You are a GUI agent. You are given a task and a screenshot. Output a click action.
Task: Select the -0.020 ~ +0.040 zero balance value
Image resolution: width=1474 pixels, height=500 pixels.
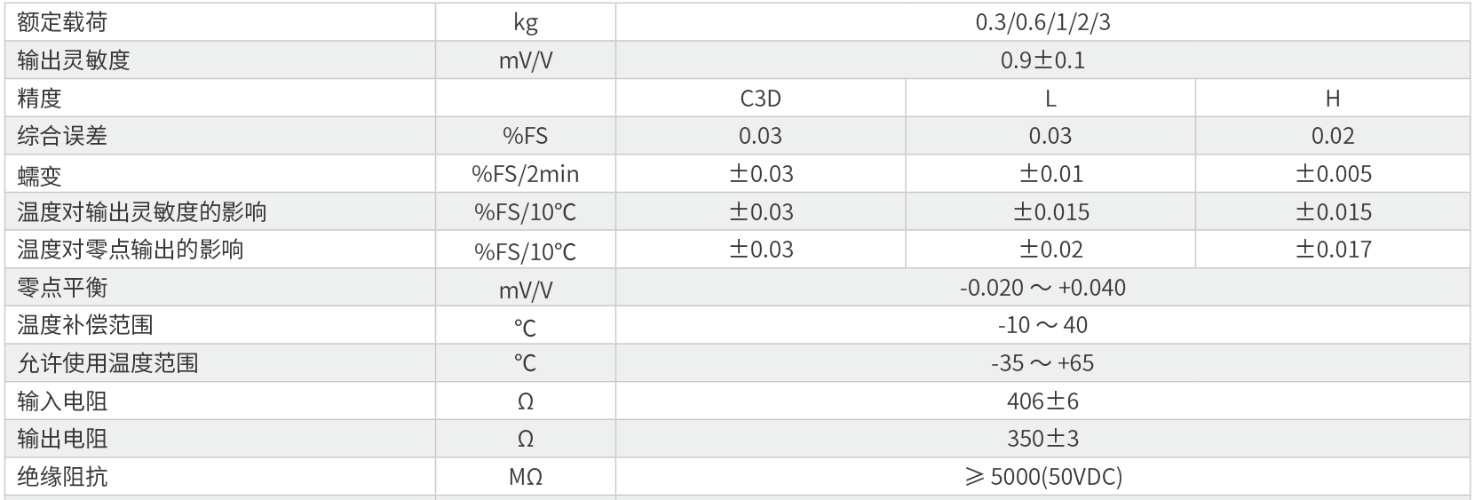click(x=1043, y=289)
